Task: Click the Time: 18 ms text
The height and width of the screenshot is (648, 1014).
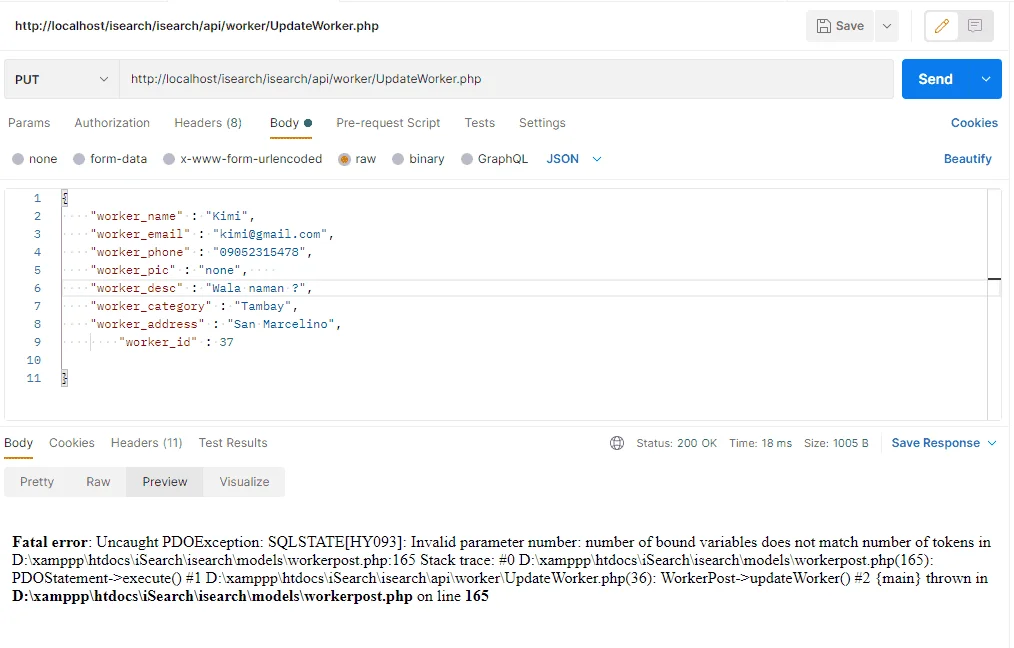Action: (x=760, y=443)
